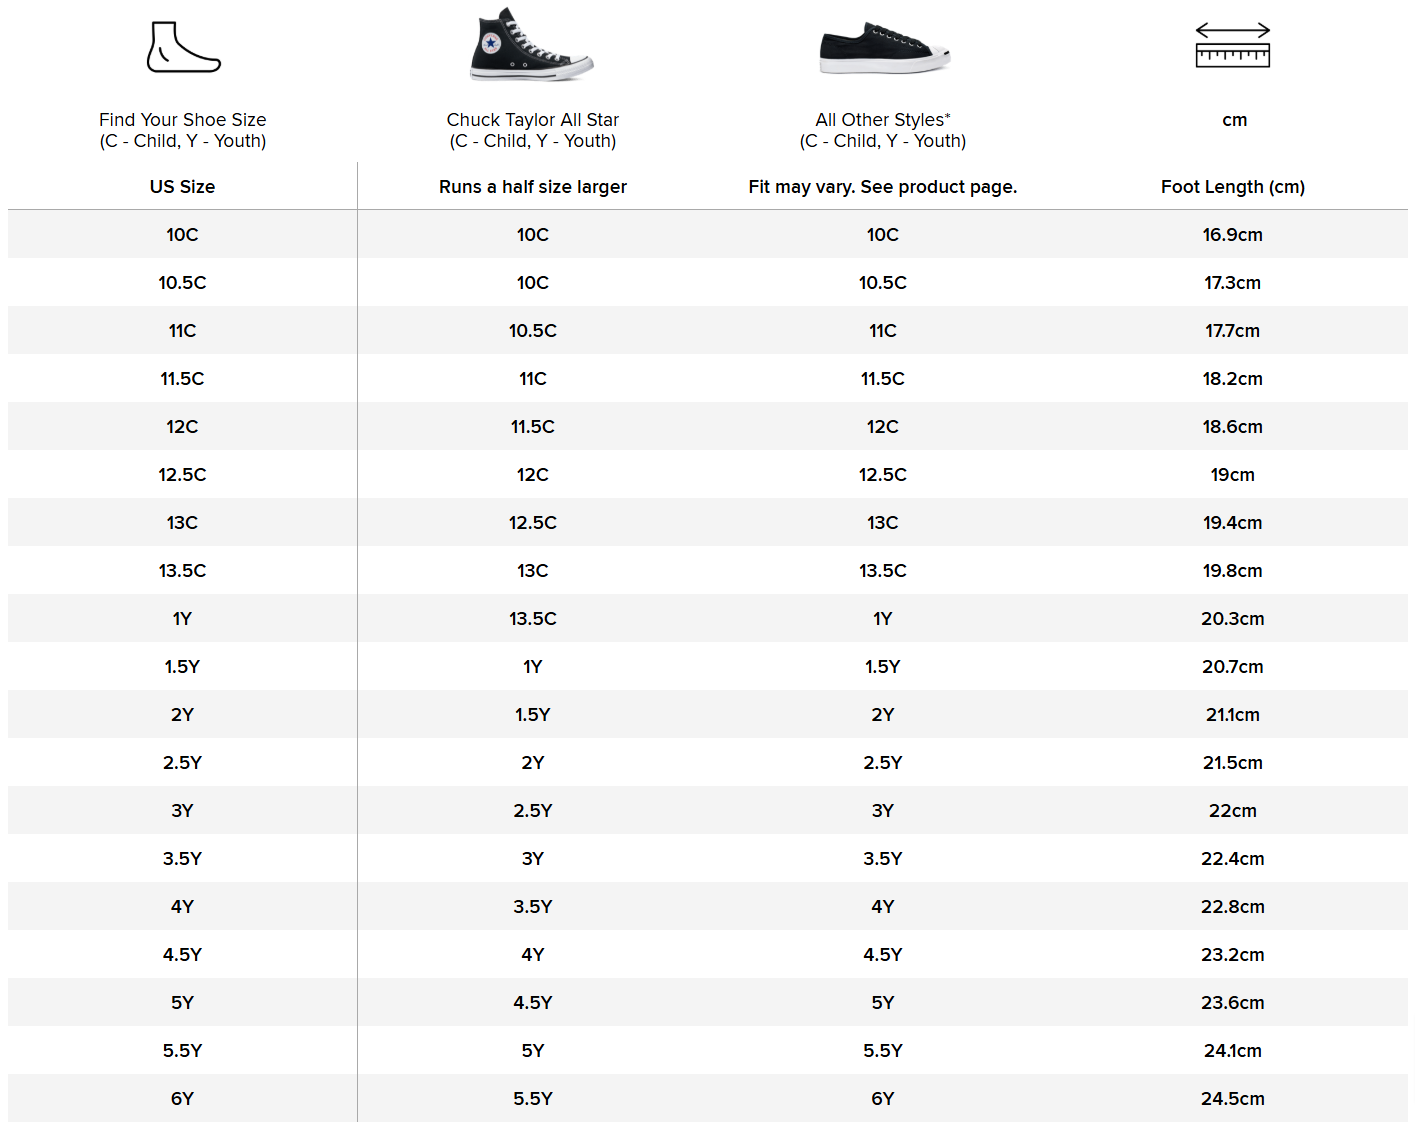This screenshot has height=1130, width=1415.
Task: Click the 5.5Y cell in Chuck Taylor column
Action: point(532,1099)
